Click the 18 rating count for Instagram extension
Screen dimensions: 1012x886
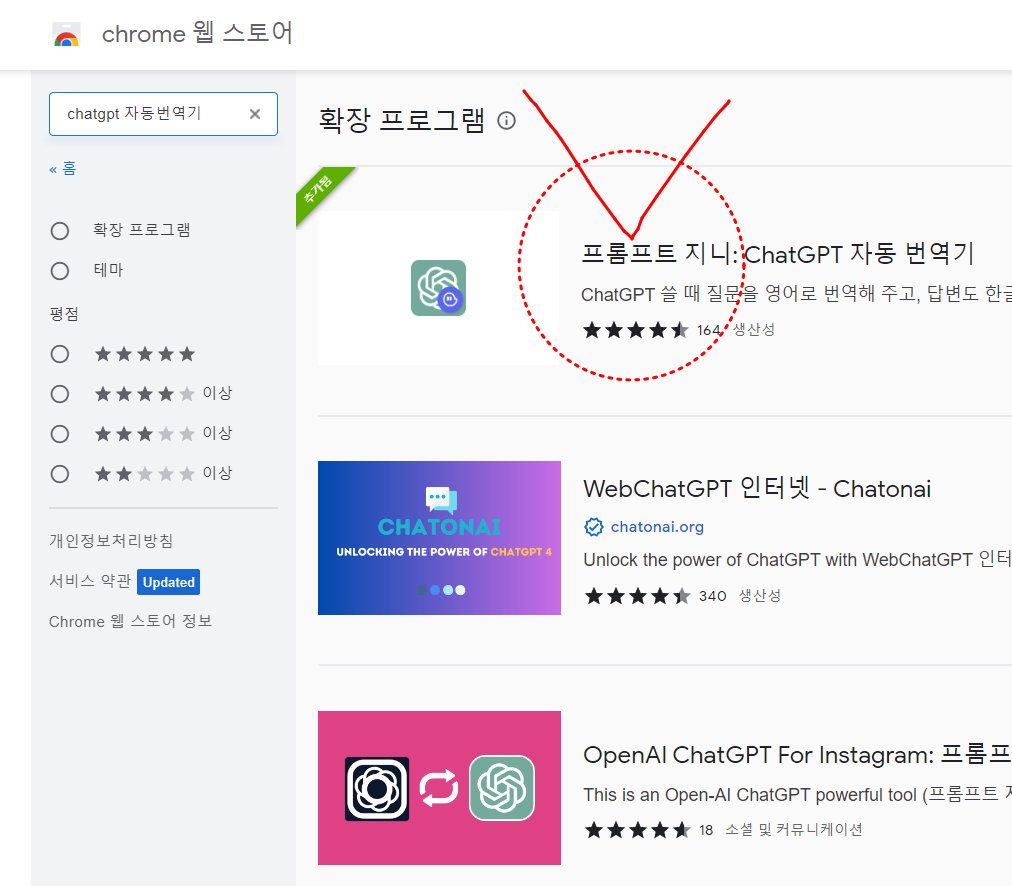coord(706,830)
